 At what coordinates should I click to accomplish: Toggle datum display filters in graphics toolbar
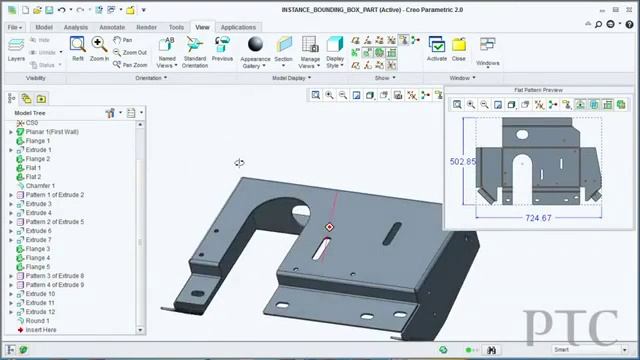click(412, 95)
